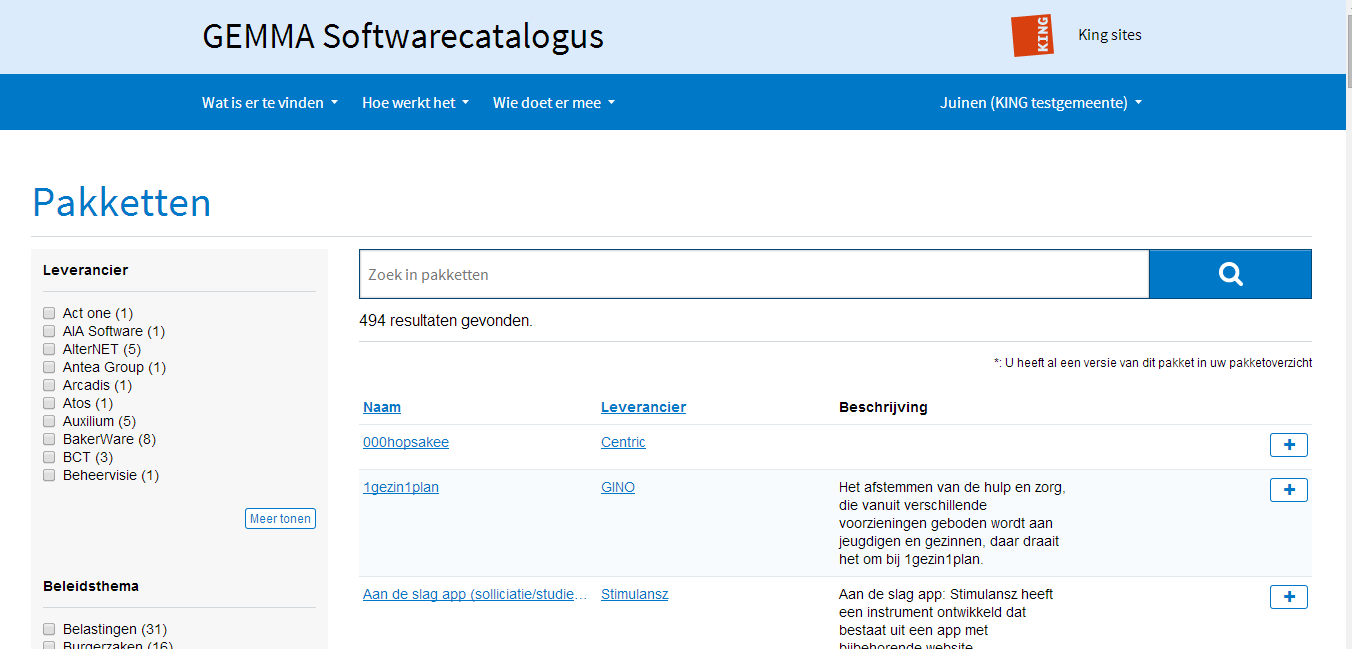Click the Leverancier filter section heading
Screen dimensions: 1352x649
click(85, 270)
